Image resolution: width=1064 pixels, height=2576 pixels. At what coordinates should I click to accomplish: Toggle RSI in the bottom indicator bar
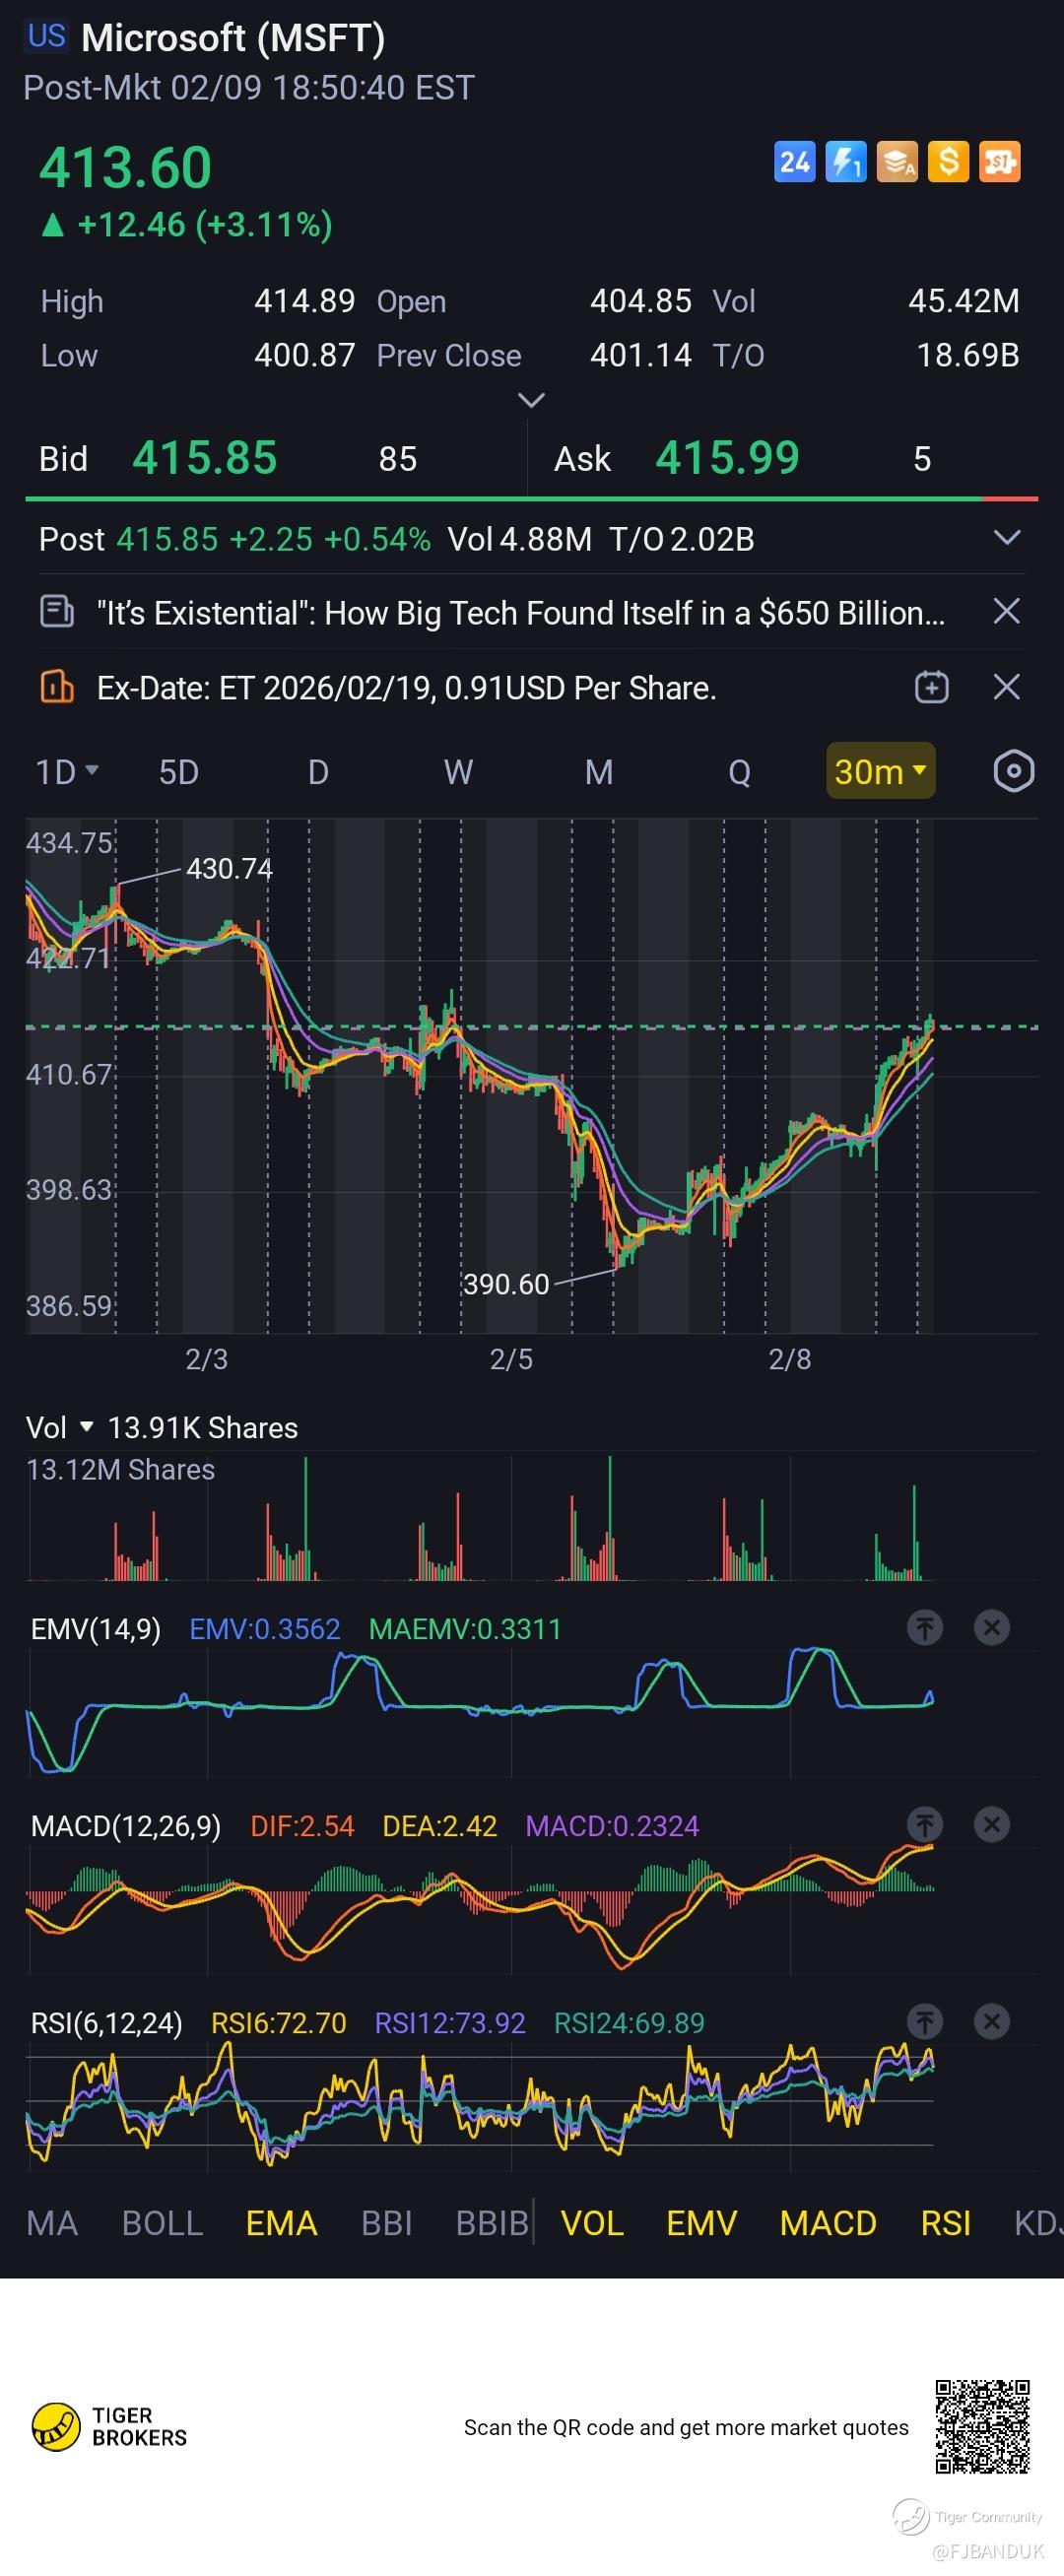945,2223
